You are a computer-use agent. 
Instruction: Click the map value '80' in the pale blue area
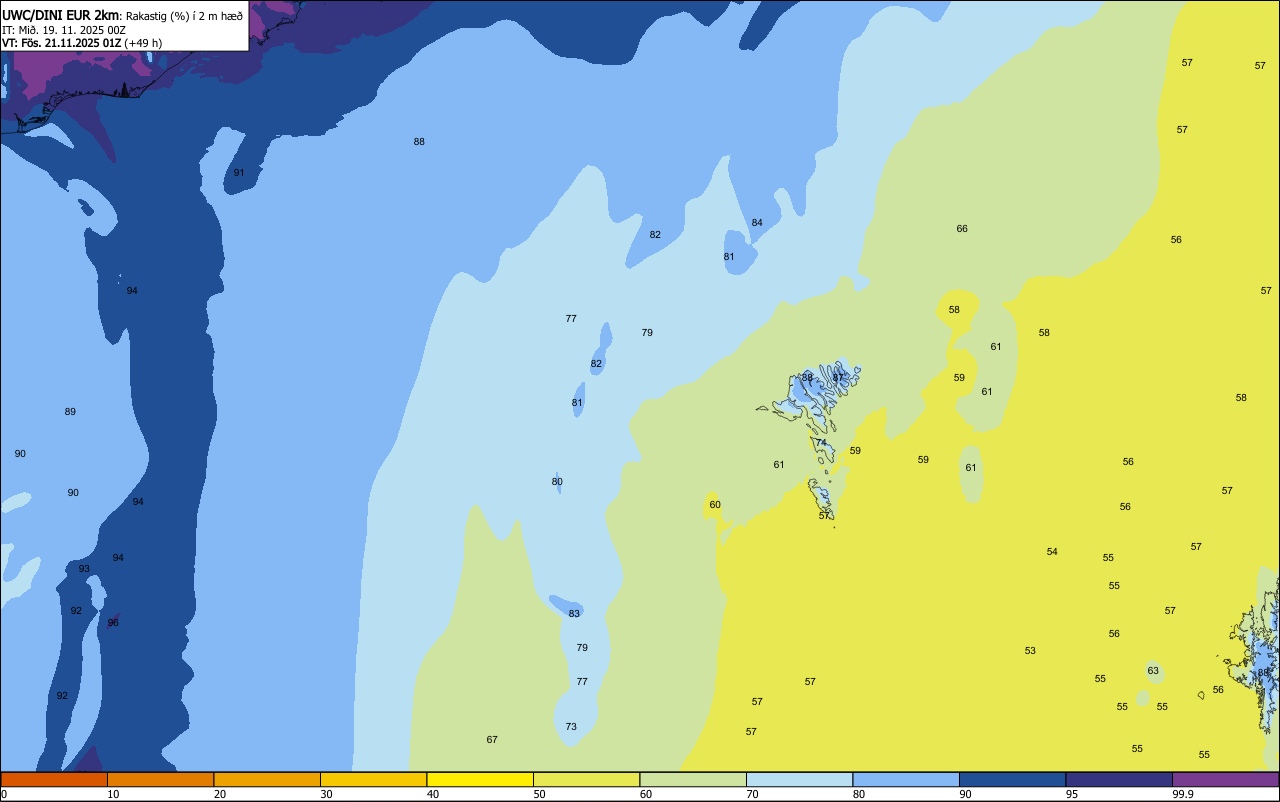click(x=557, y=482)
